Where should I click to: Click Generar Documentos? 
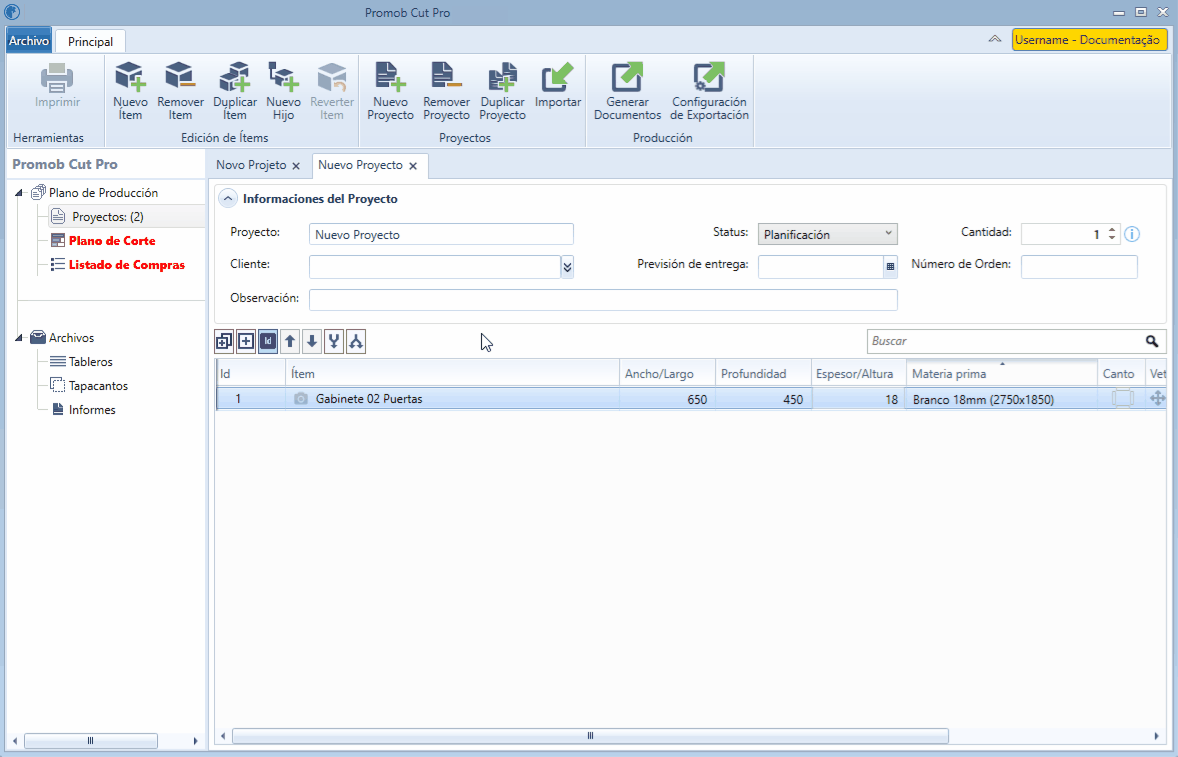pyautogui.click(x=627, y=91)
